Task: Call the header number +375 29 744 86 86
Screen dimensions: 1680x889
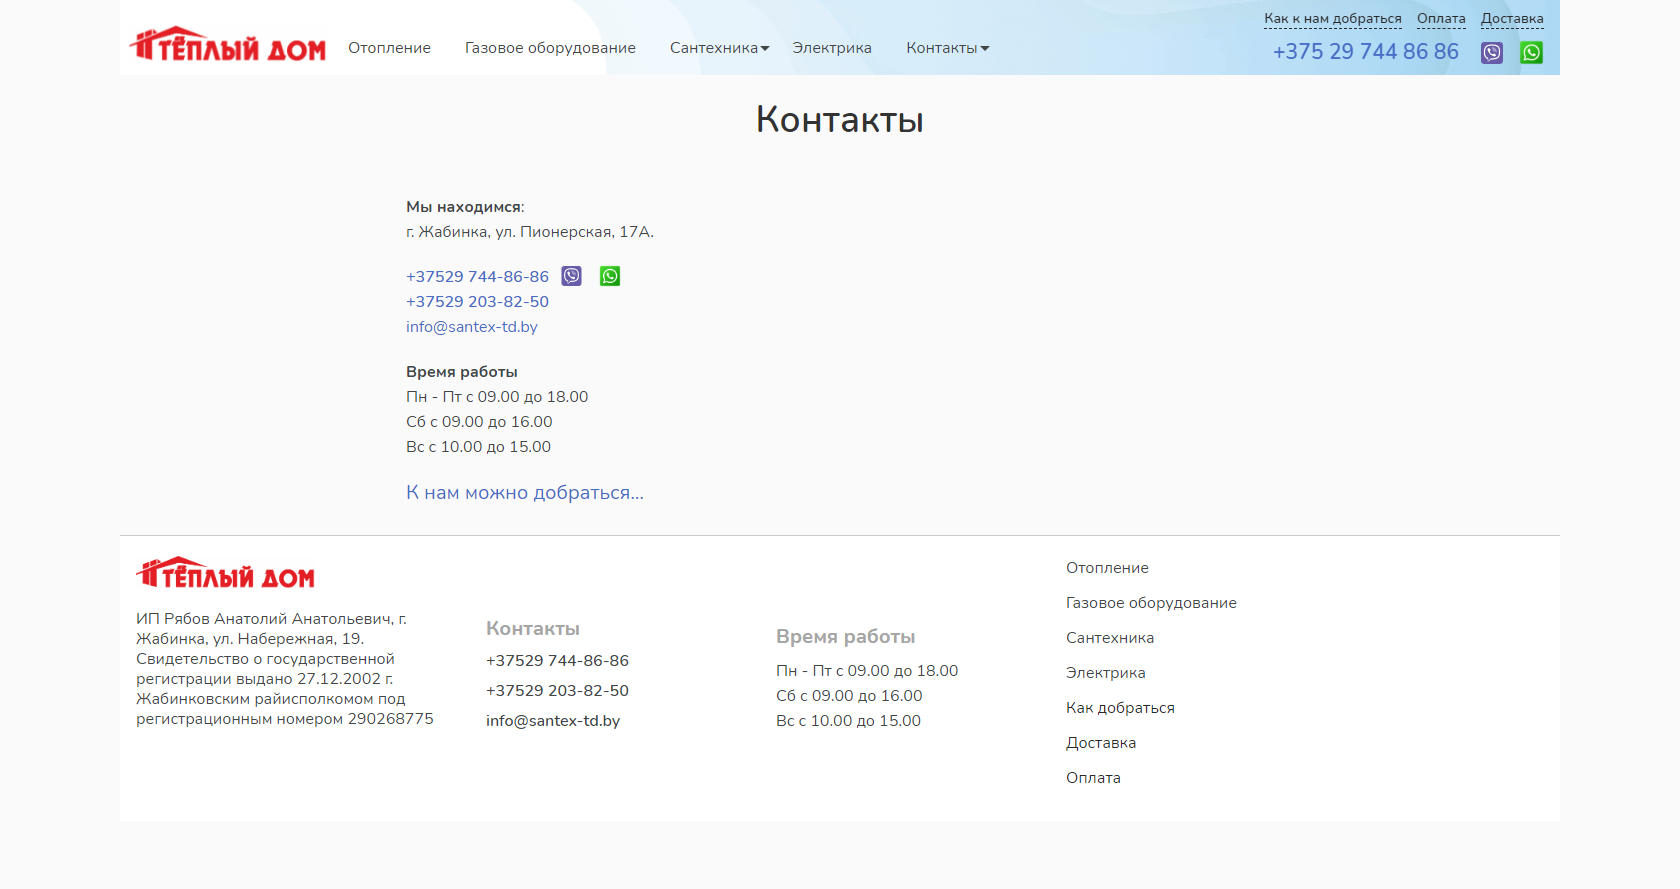Action: click(x=1366, y=52)
